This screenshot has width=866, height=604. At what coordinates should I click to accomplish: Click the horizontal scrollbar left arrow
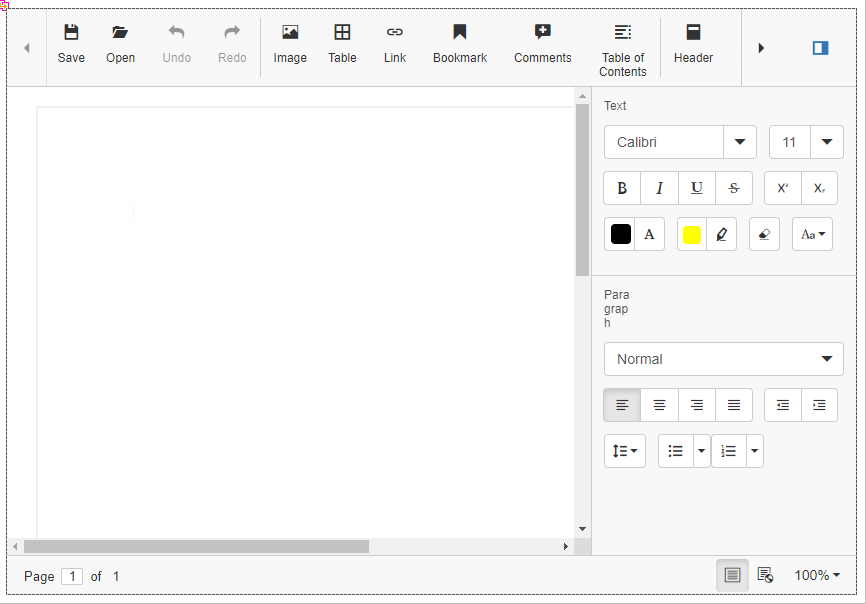15,547
